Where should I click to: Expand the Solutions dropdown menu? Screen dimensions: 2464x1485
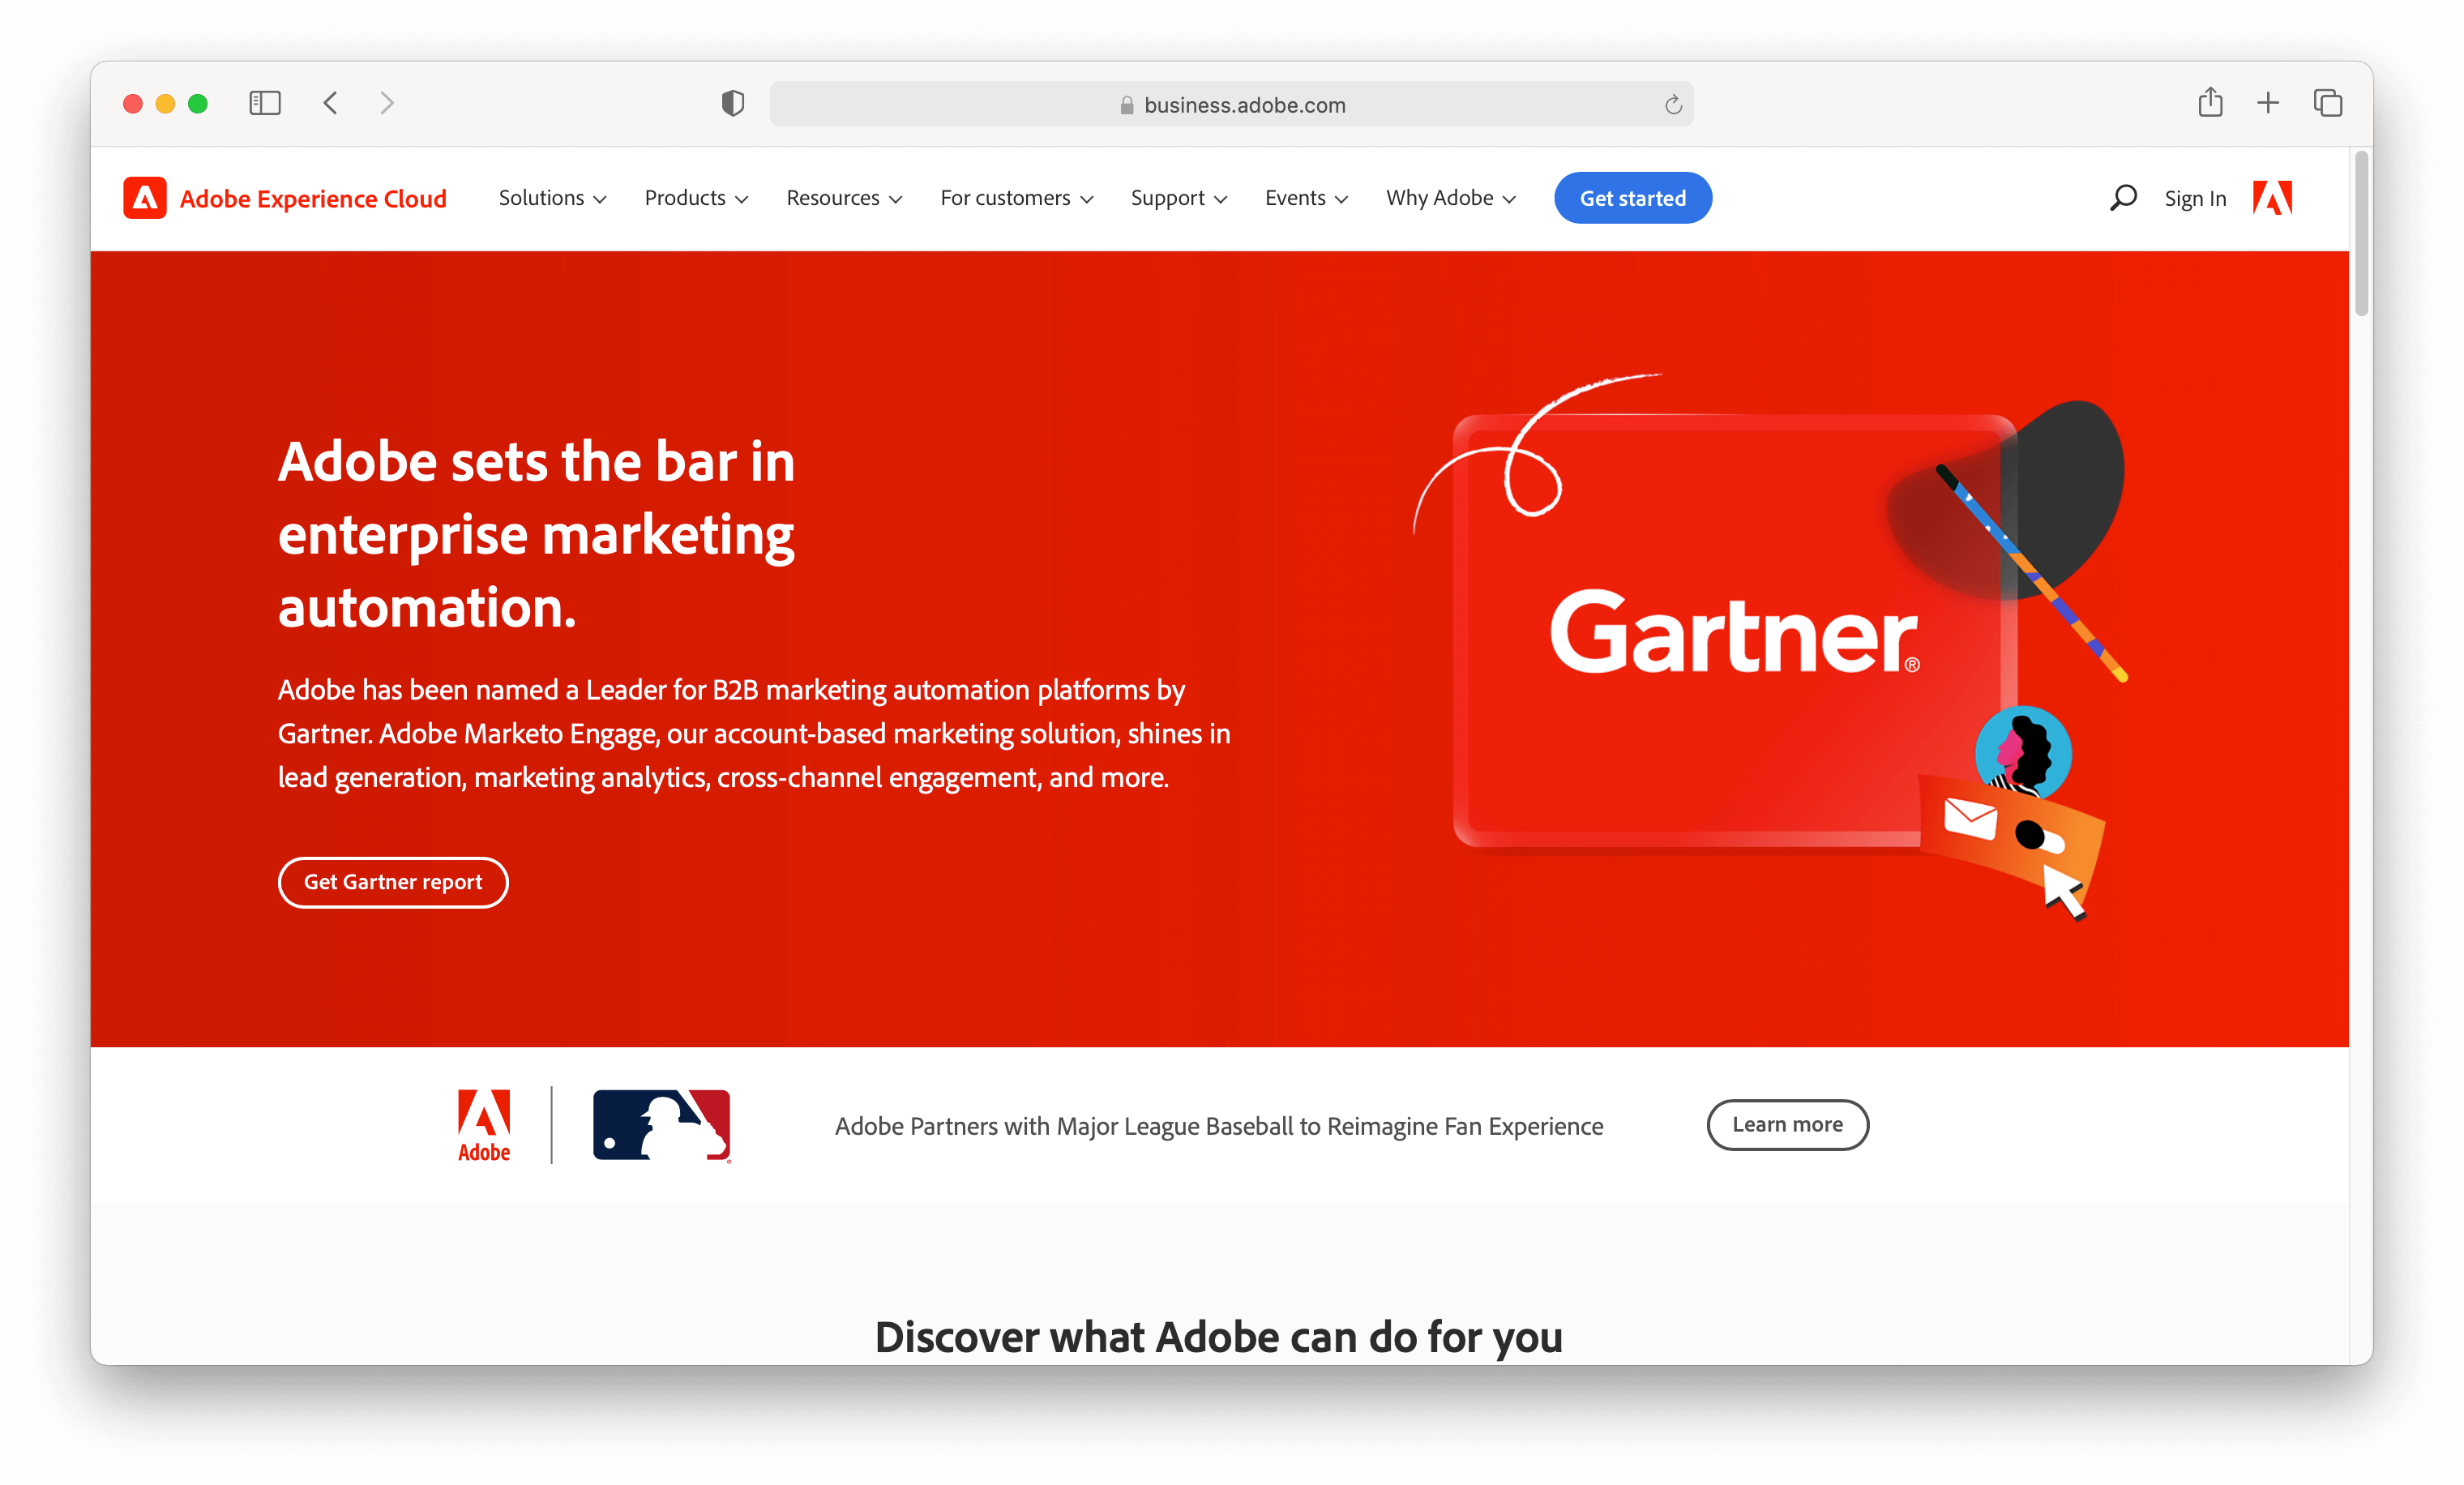tap(551, 198)
